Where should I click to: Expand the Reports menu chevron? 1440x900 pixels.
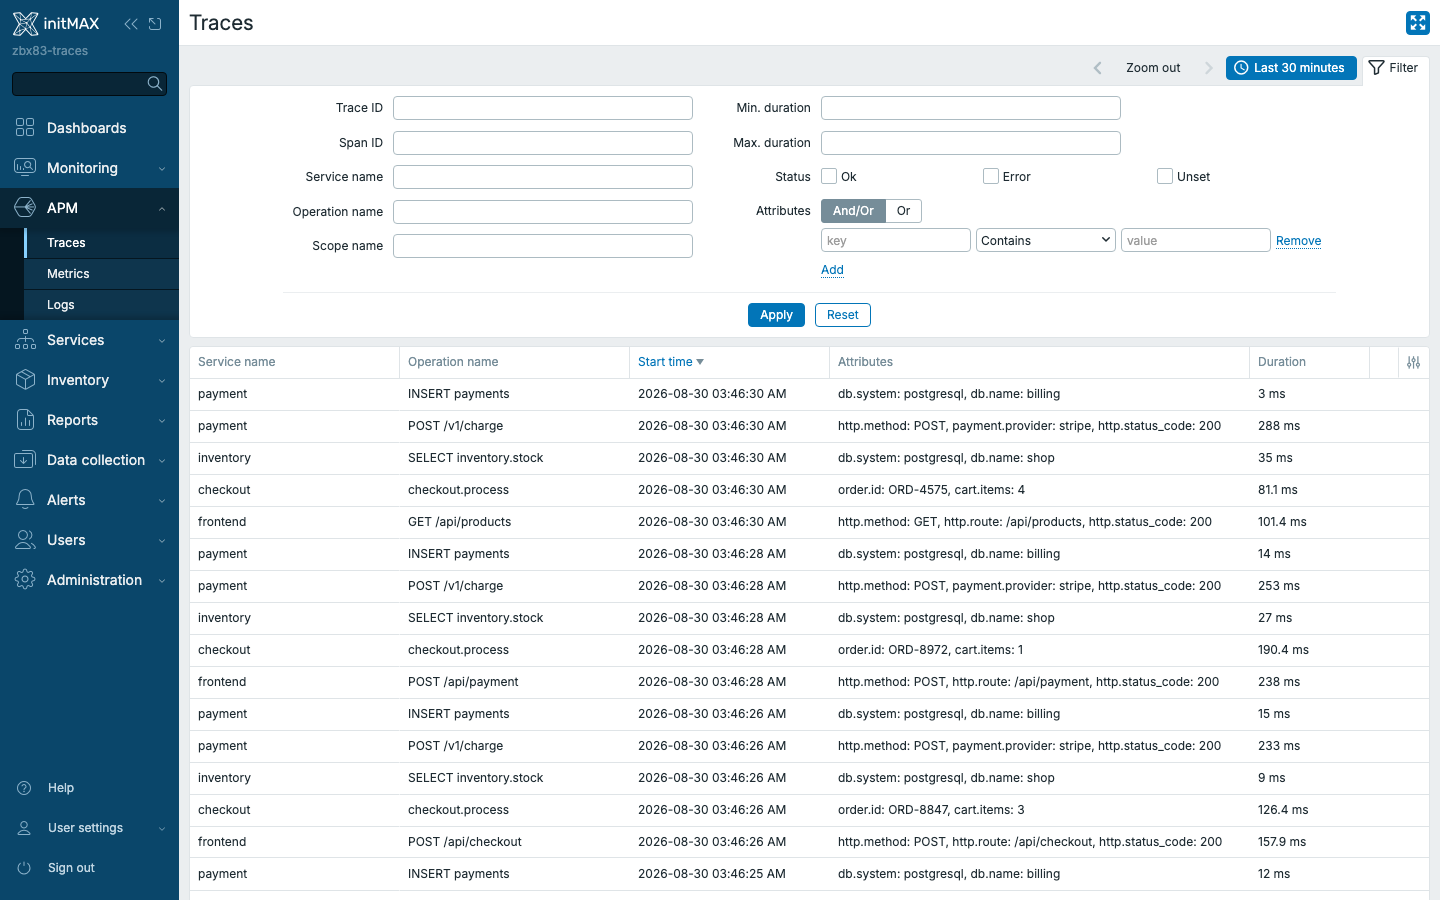pyautogui.click(x=162, y=421)
